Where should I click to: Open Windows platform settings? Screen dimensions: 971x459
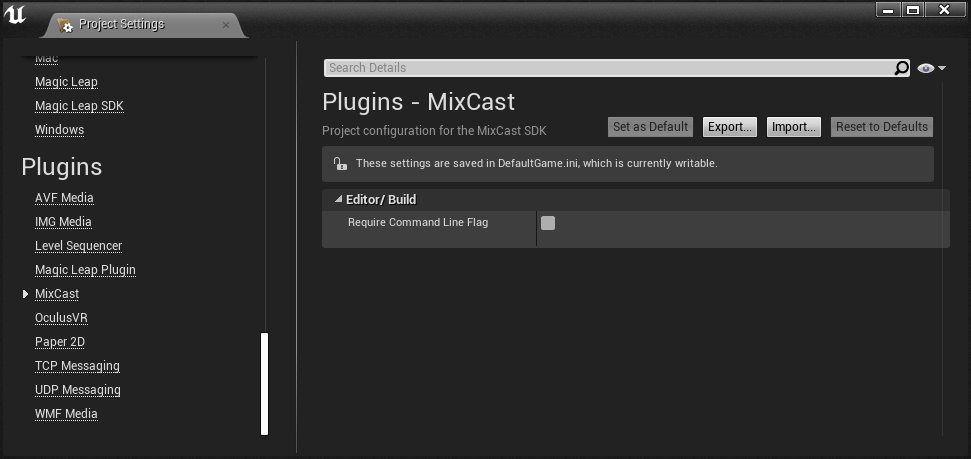pos(59,129)
